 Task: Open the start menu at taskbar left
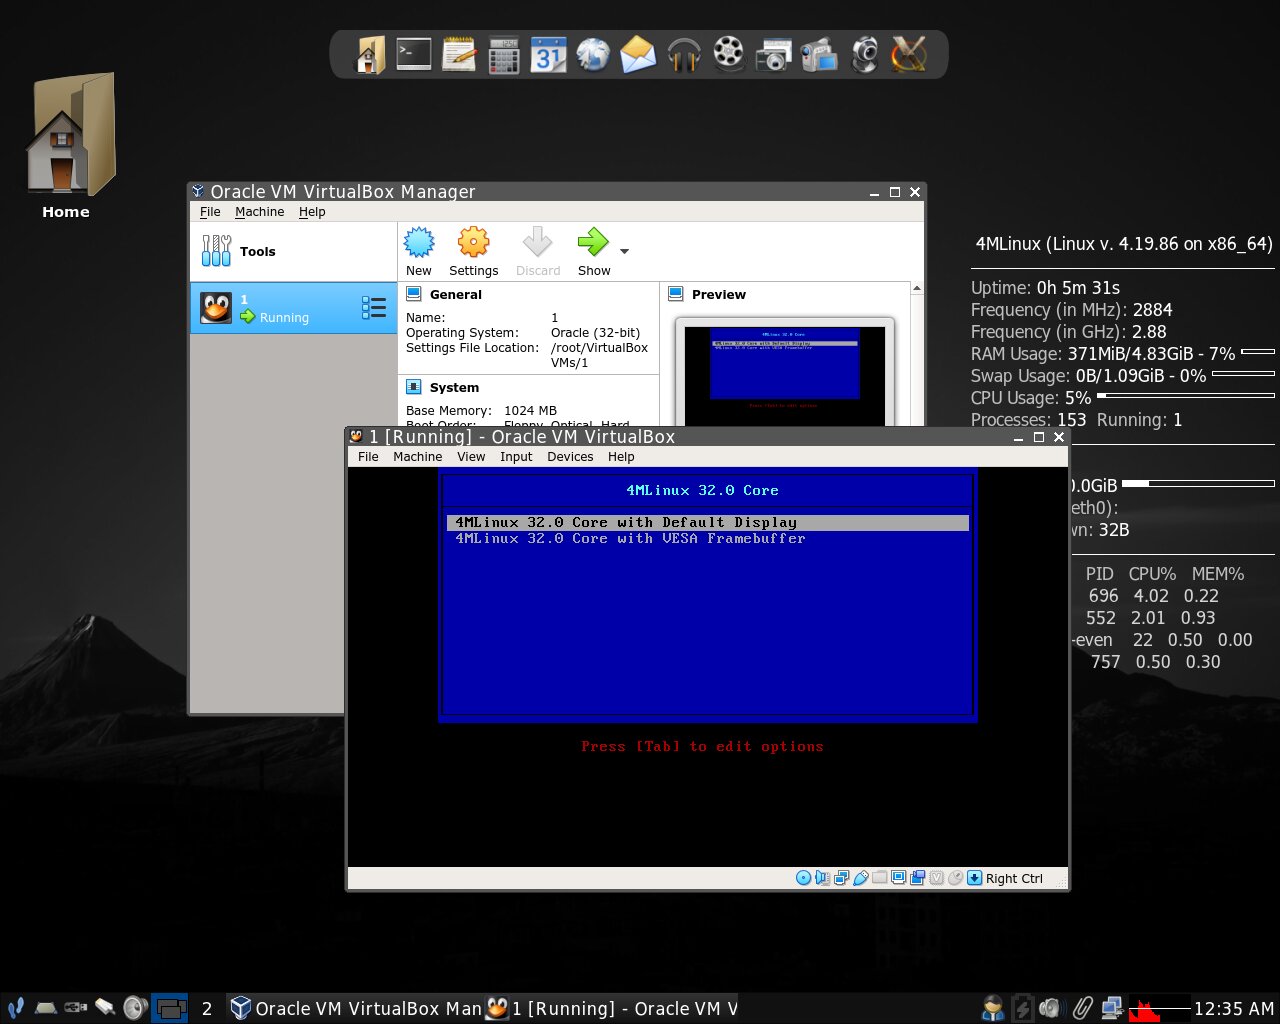(x=15, y=1008)
